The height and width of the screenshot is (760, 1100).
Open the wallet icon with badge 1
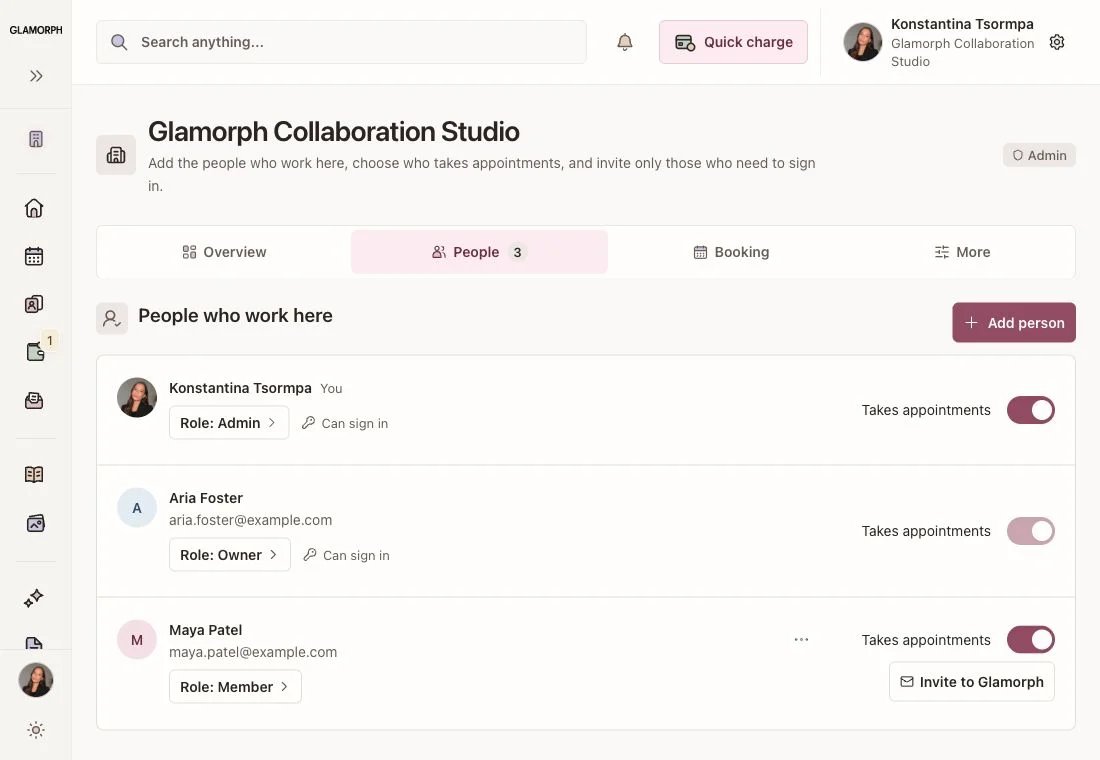(35, 352)
